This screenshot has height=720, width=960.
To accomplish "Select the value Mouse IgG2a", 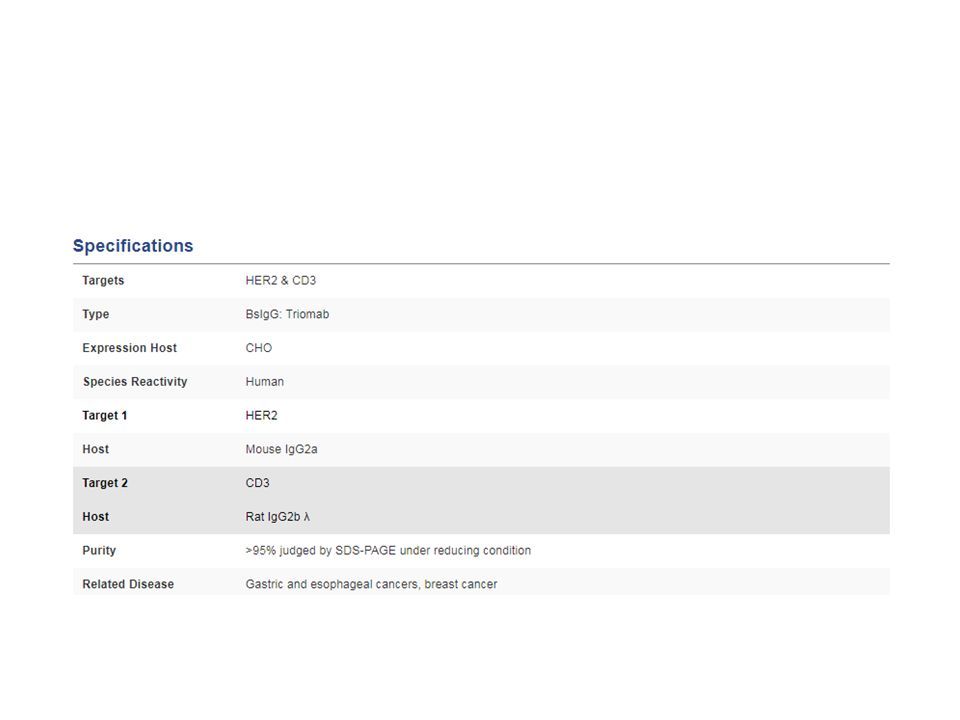I will coord(282,449).
